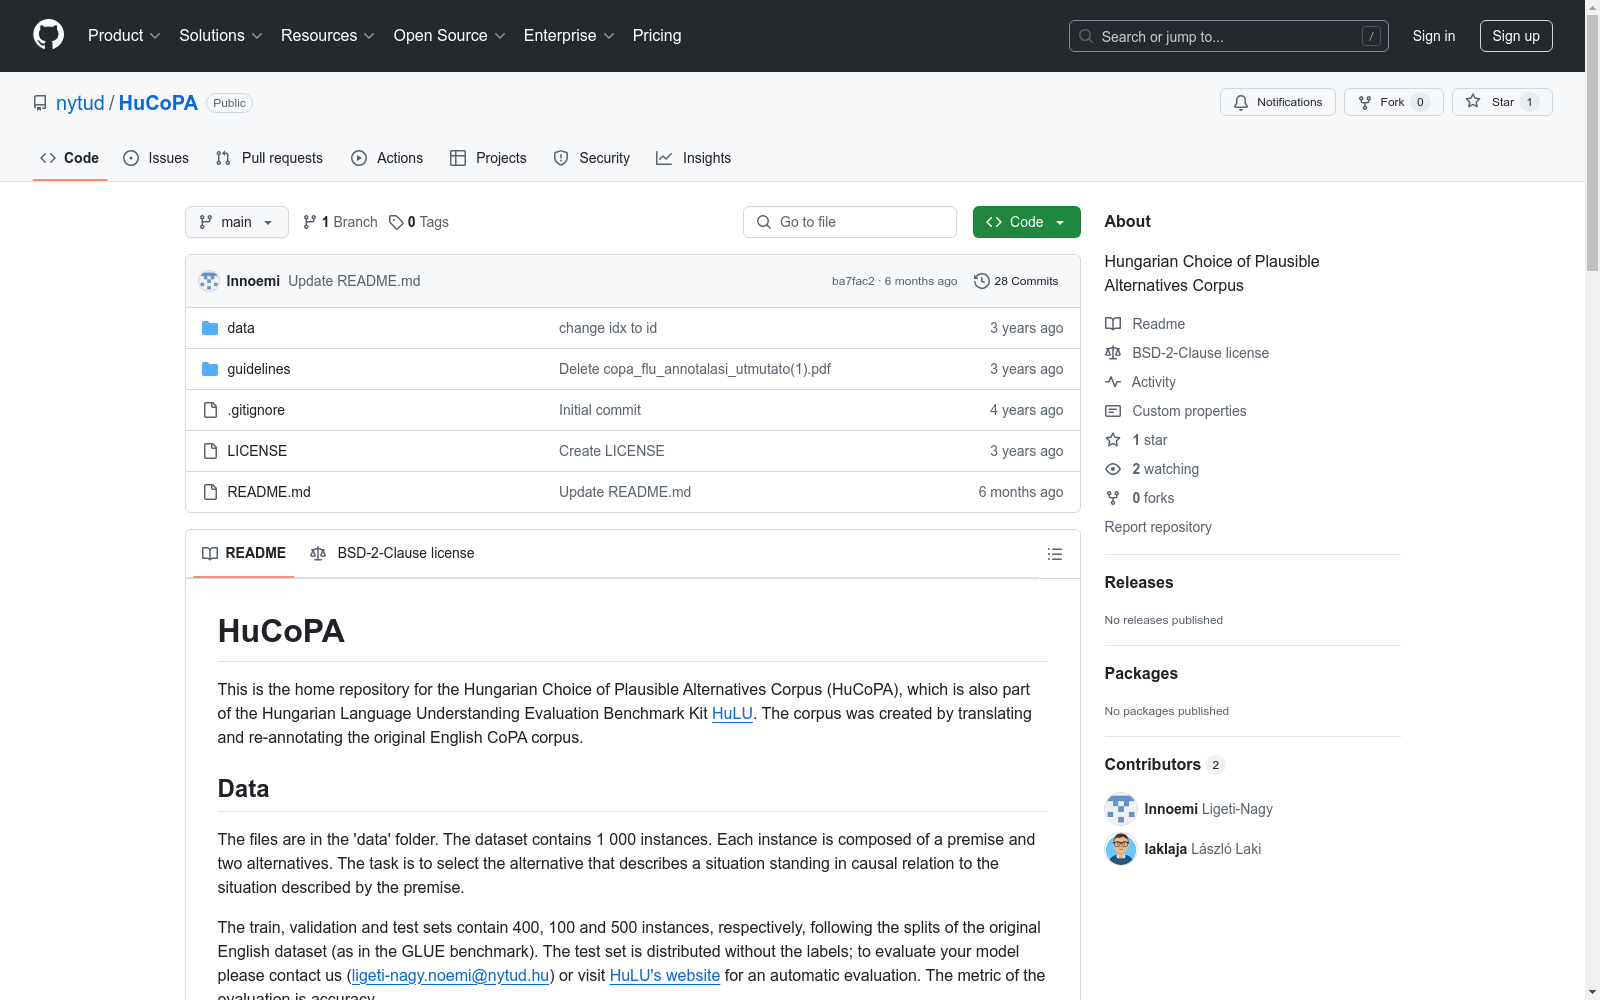This screenshot has width=1600, height=1000.
Task: Click the Search or jump to field
Action: [x=1229, y=36]
